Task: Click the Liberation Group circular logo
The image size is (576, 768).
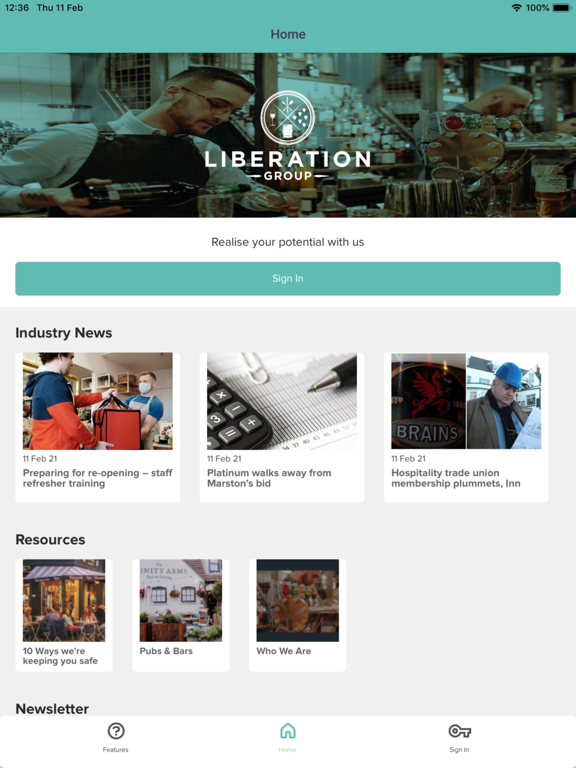Action: point(288,118)
